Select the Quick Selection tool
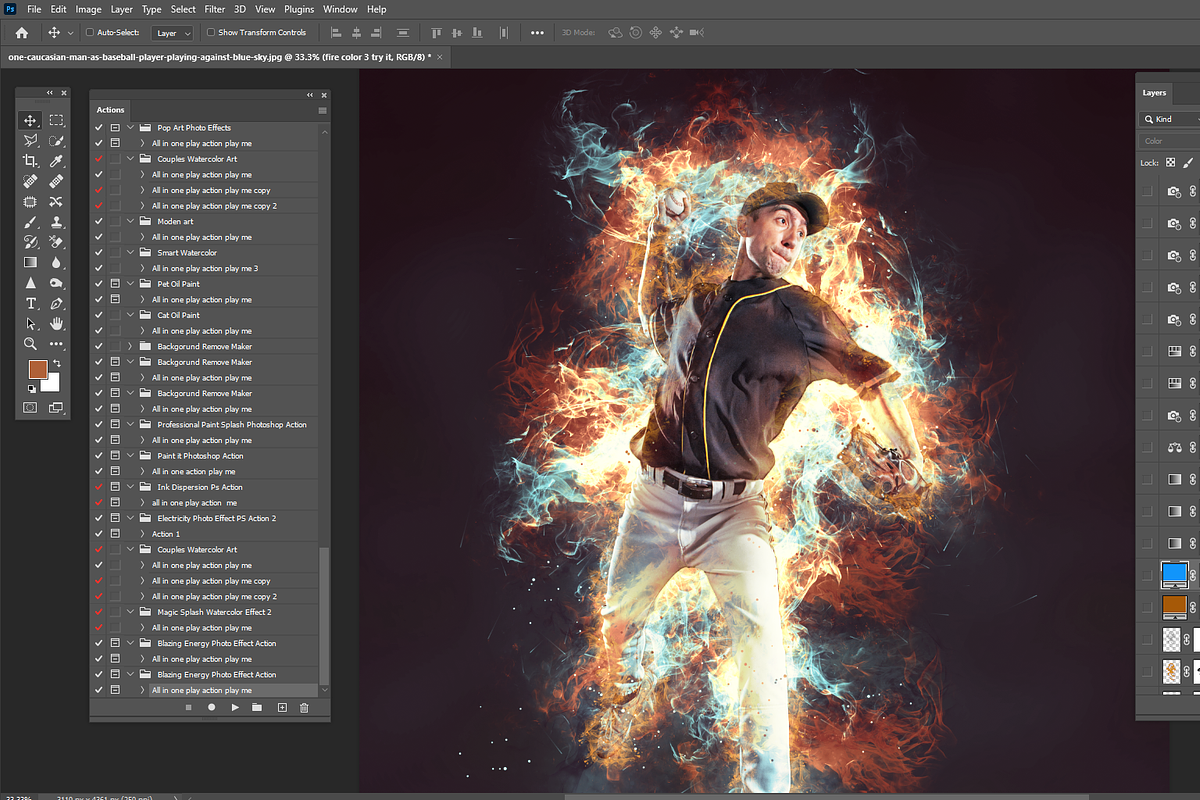 click(x=56, y=141)
